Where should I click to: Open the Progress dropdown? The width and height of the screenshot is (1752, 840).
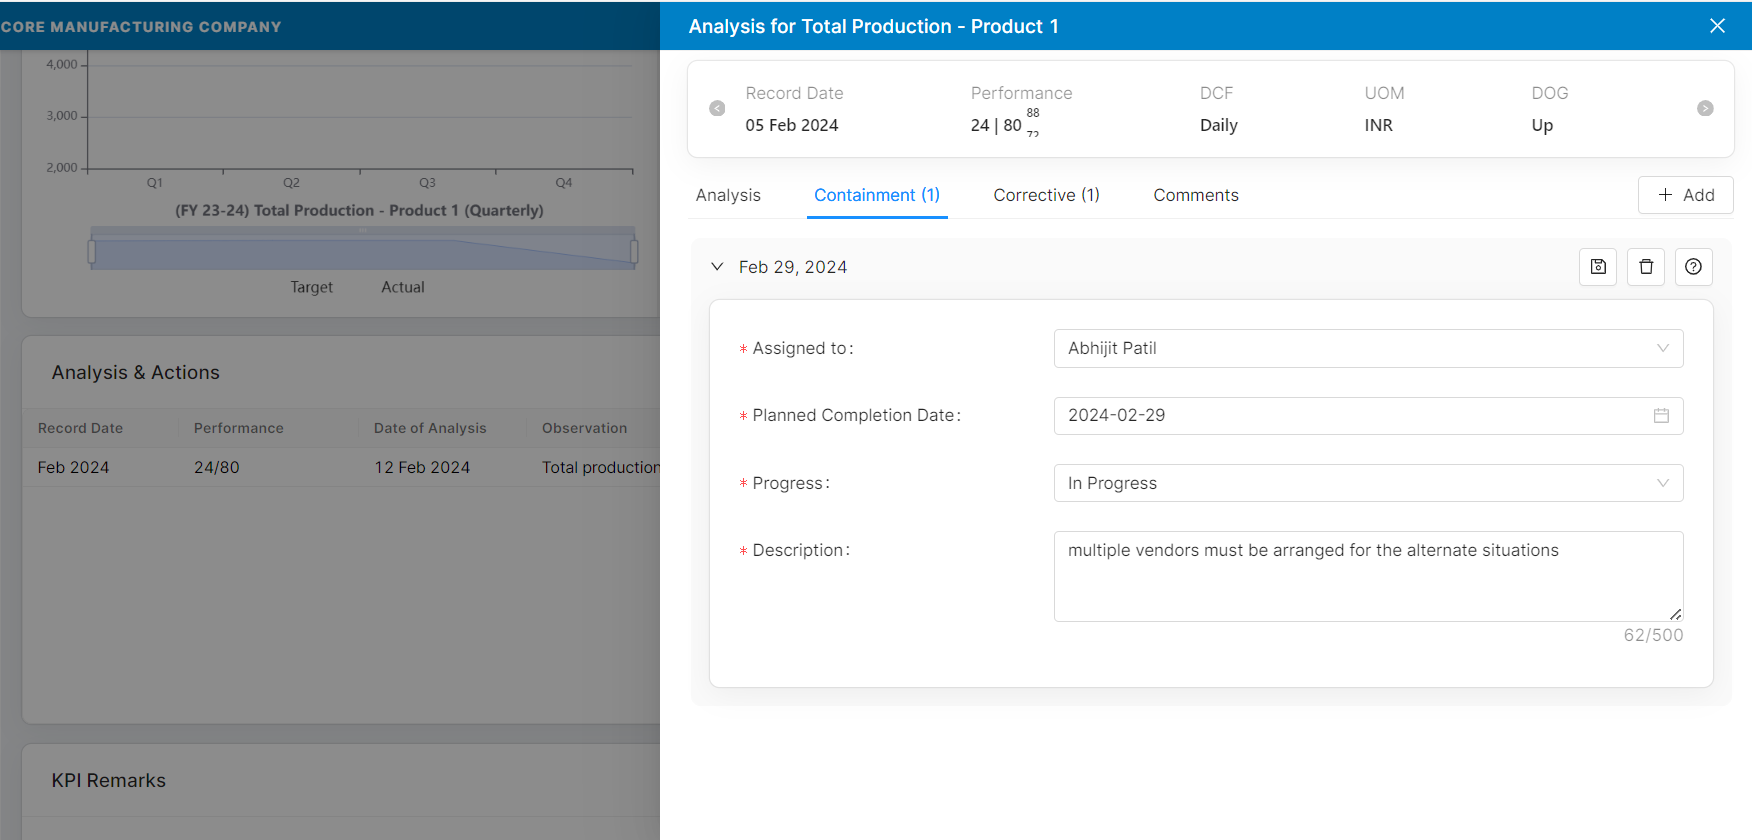click(x=1368, y=483)
